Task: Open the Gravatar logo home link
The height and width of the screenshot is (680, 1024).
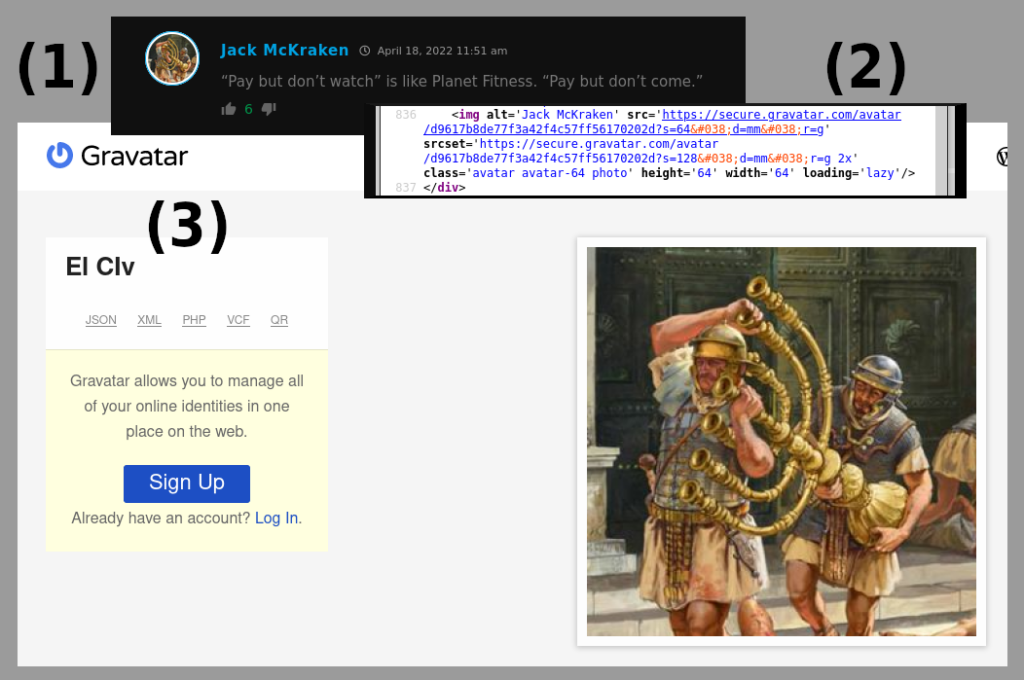Action: click(x=118, y=156)
